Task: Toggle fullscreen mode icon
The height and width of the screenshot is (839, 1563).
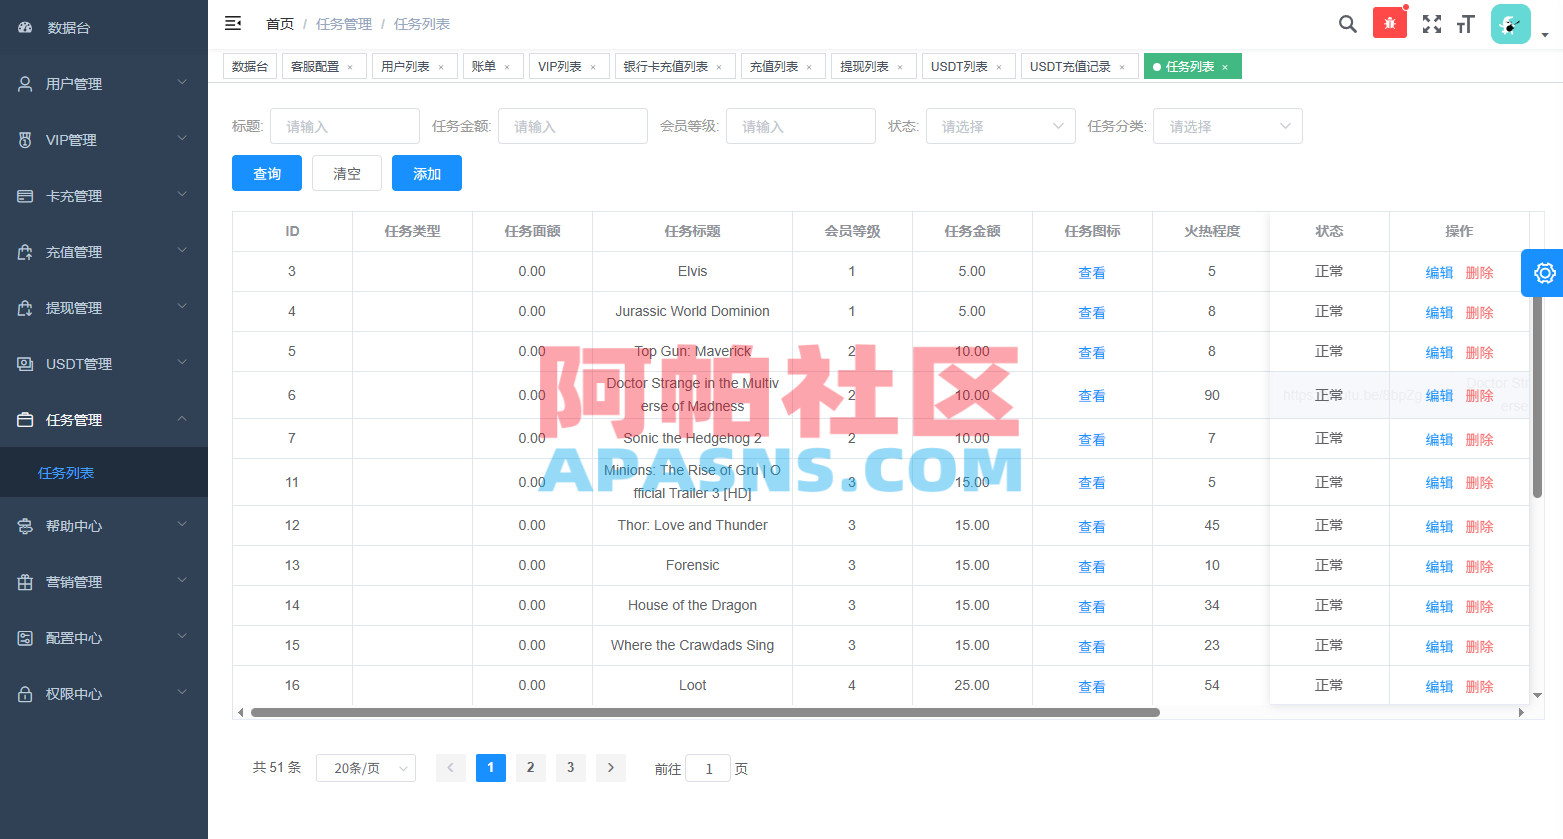Action: click(x=1432, y=24)
